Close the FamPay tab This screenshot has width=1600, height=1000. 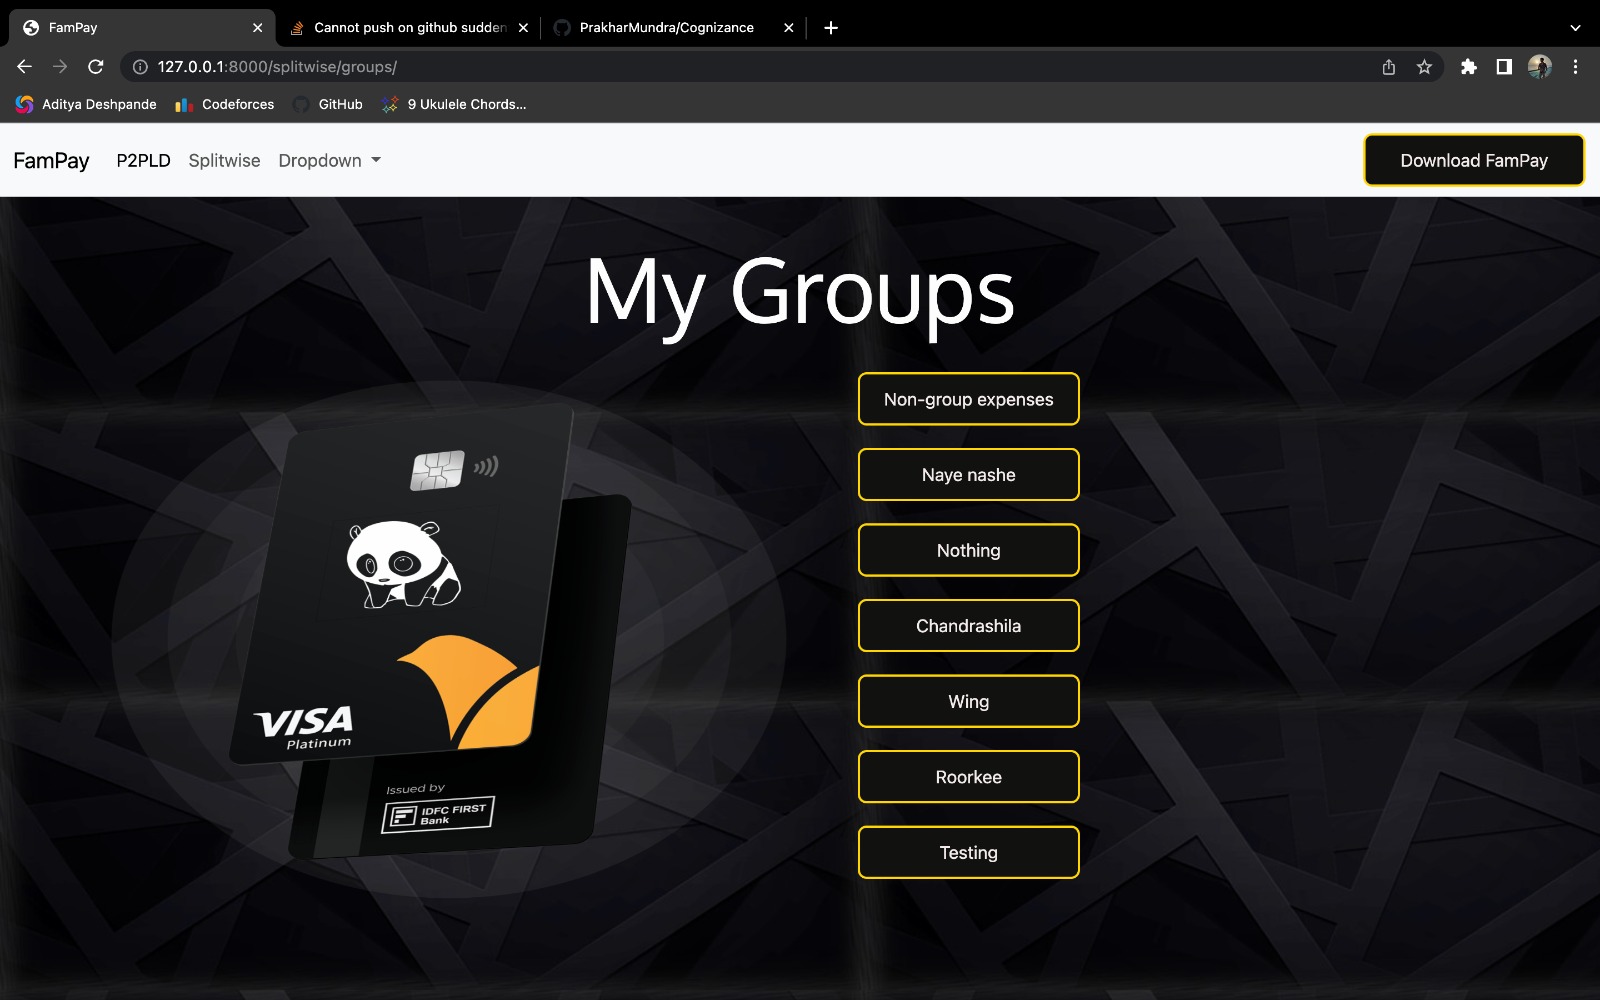point(257,28)
